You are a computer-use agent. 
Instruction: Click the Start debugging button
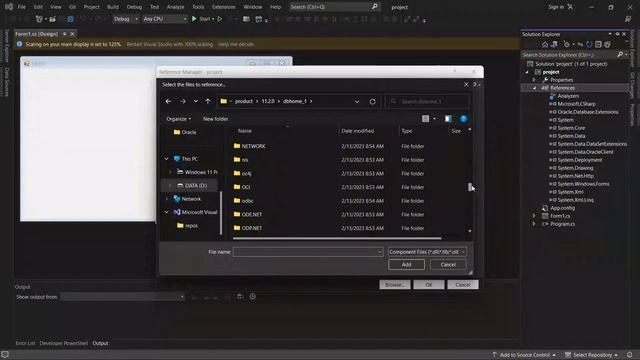202,19
